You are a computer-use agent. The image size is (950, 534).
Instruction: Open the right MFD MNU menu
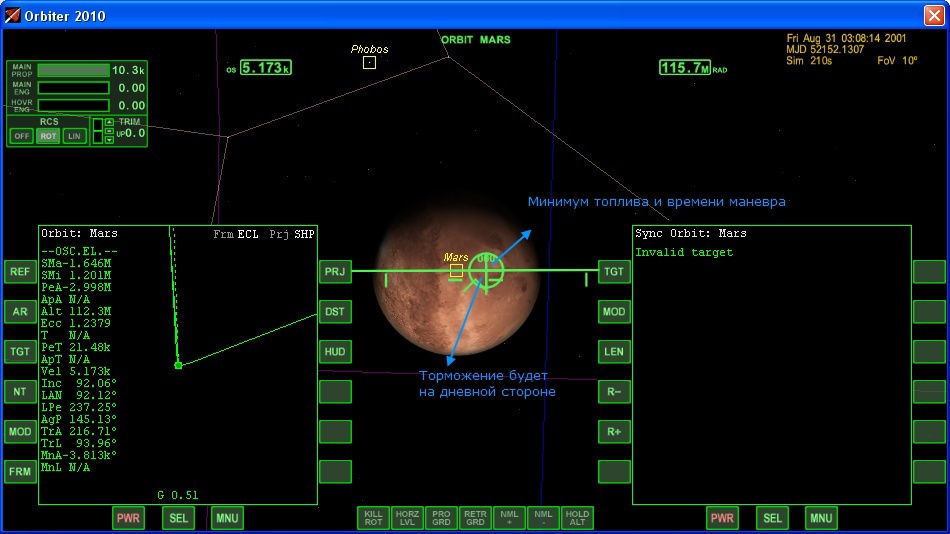[x=821, y=518]
